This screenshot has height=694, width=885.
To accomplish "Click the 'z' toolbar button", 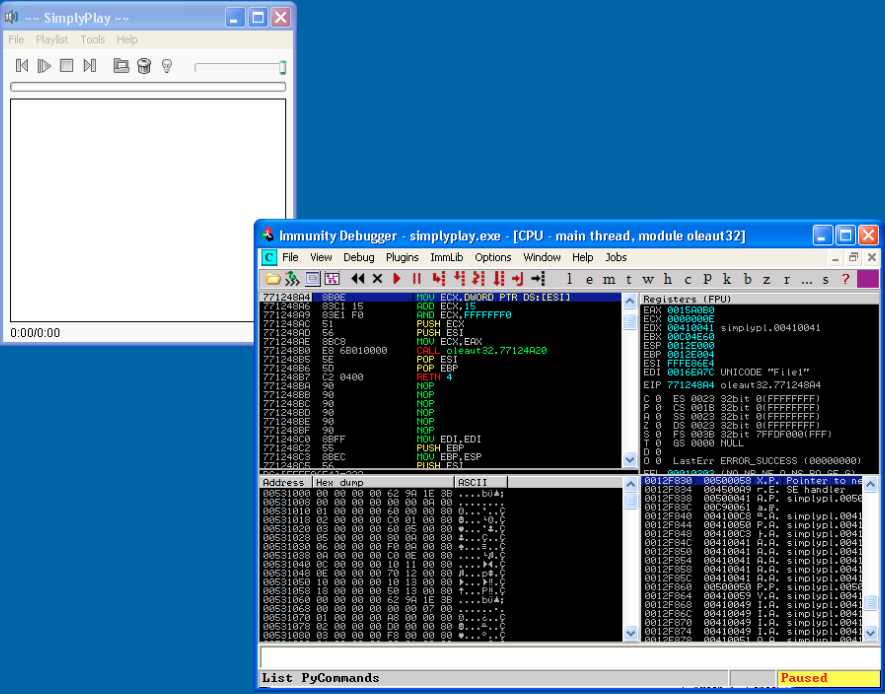I will click(x=767, y=279).
